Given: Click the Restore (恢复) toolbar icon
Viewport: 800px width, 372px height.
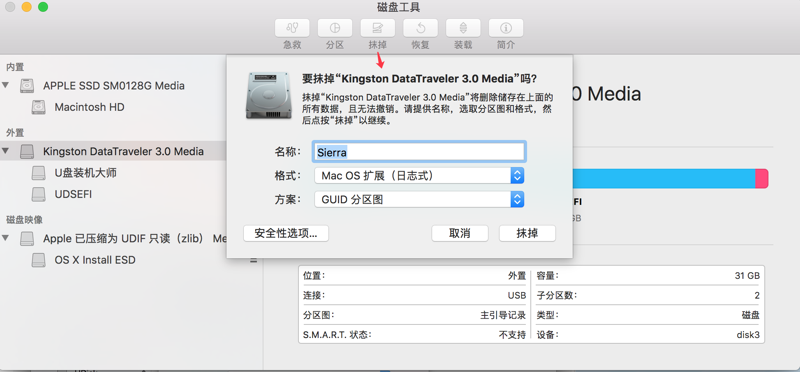Looking at the screenshot, I should point(420,28).
